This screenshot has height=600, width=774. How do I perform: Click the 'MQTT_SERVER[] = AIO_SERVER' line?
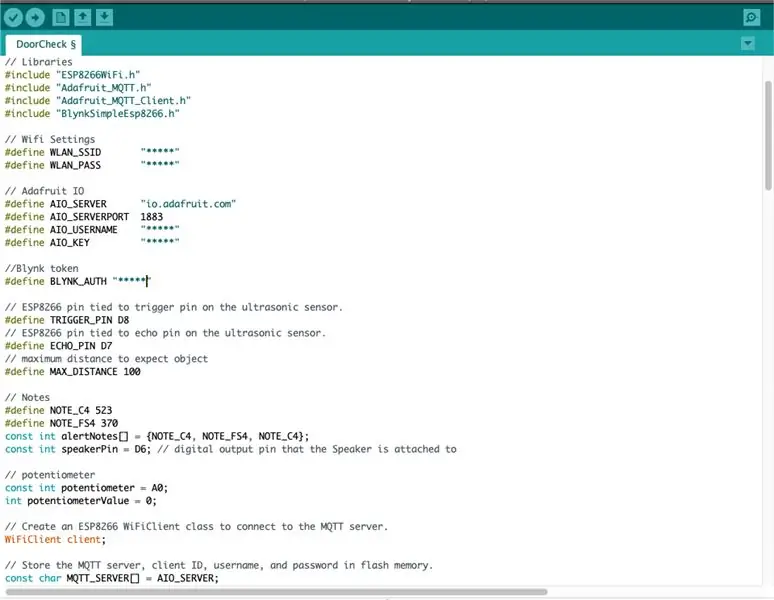coord(112,578)
